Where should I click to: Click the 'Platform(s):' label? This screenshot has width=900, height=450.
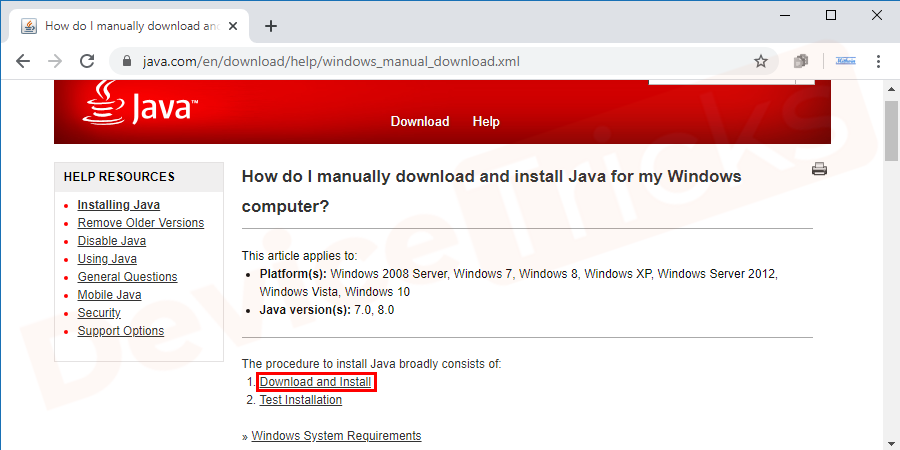293,274
